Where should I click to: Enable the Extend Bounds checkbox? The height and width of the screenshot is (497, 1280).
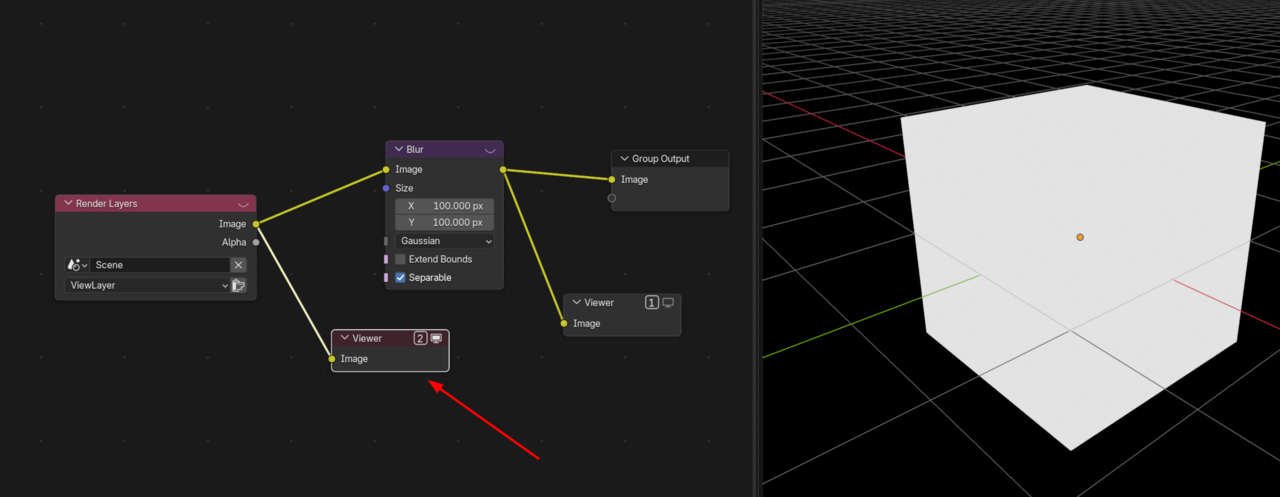click(x=401, y=259)
